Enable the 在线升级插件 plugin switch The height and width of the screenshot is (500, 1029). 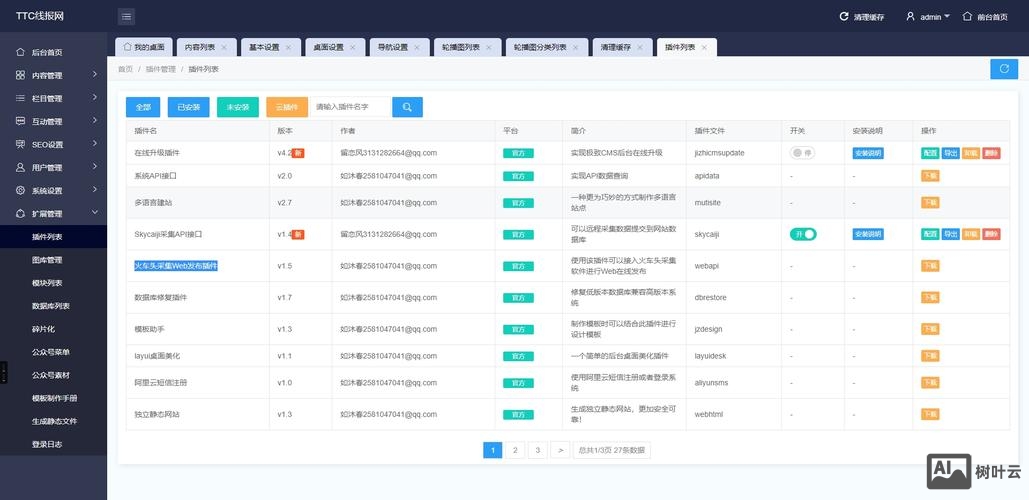pos(802,153)
